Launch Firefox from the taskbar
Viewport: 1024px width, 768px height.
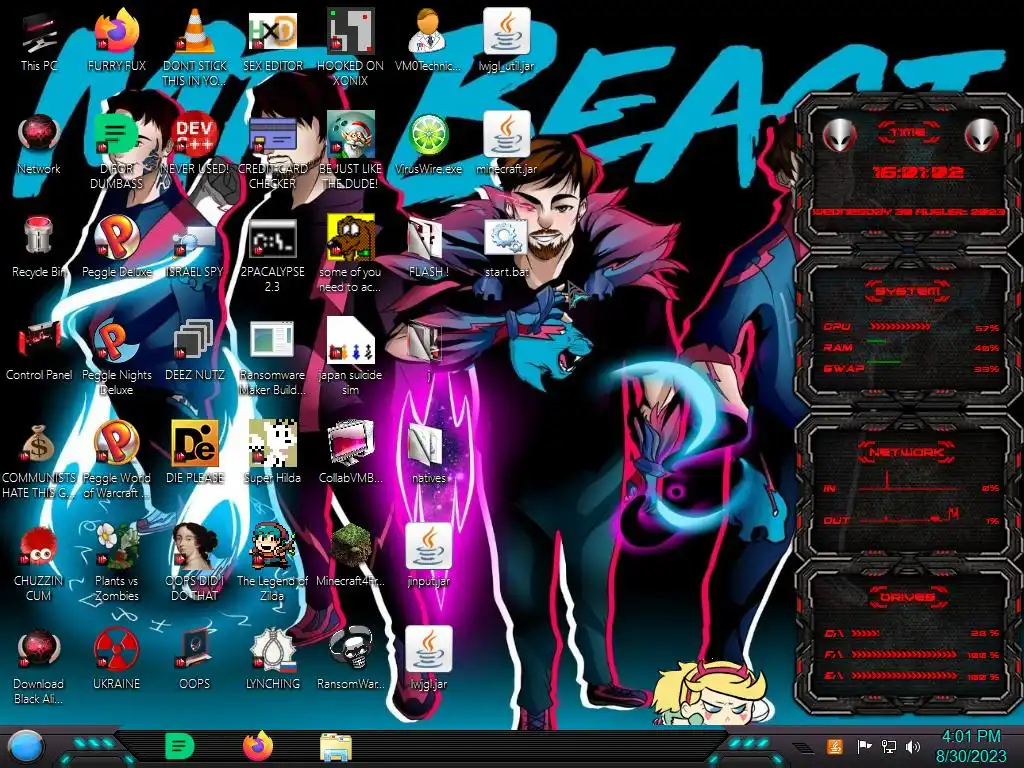tap(258, 746)
